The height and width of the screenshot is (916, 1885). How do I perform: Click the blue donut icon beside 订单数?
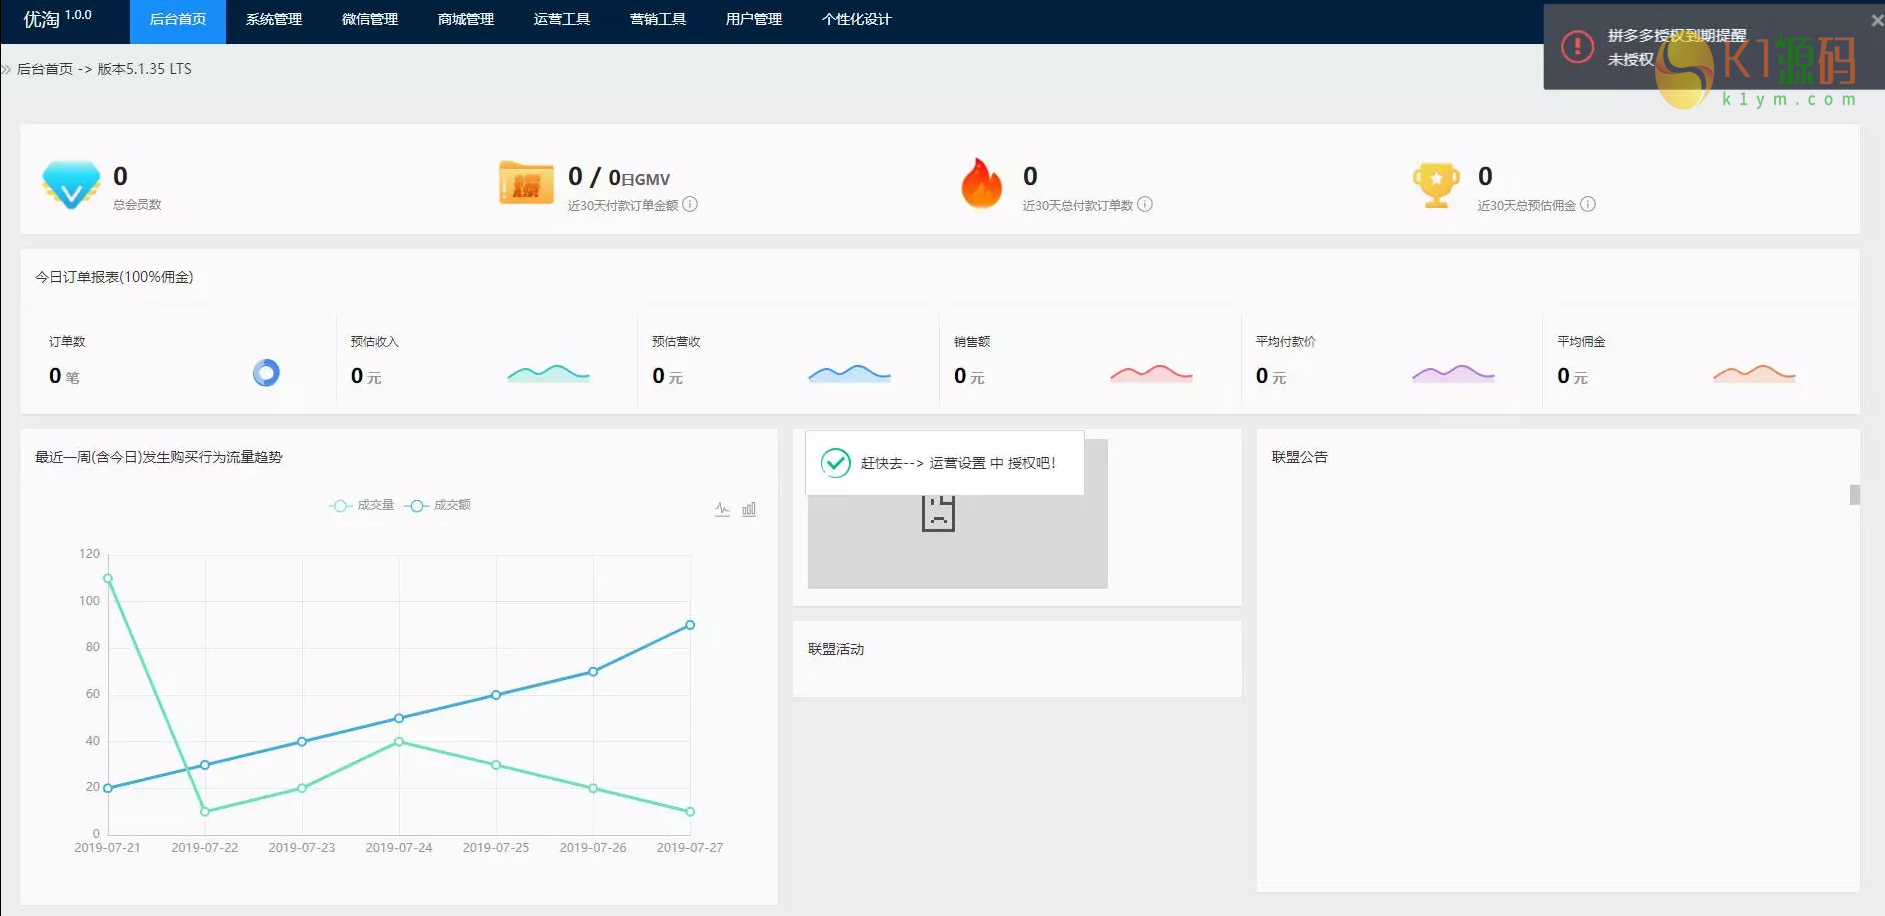pos(266,373)
